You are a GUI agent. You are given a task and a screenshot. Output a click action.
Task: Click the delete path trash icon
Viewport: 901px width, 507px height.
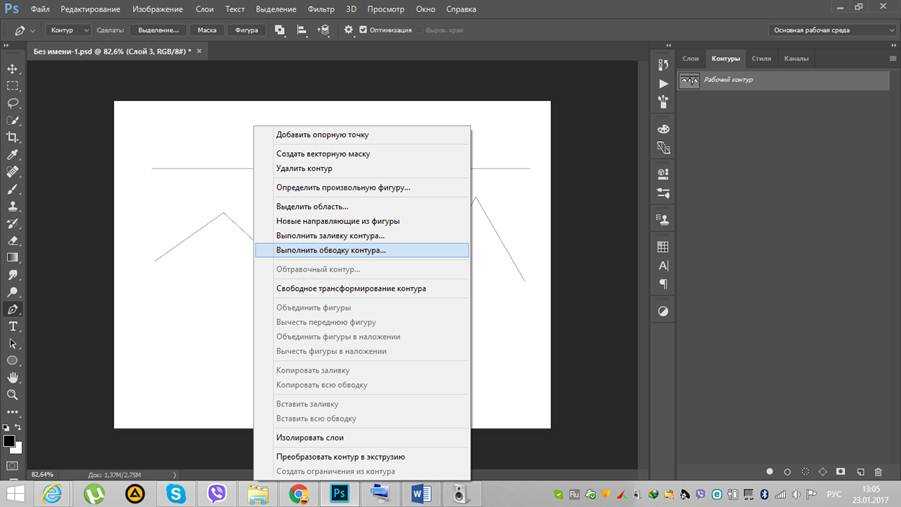point(878,471)
